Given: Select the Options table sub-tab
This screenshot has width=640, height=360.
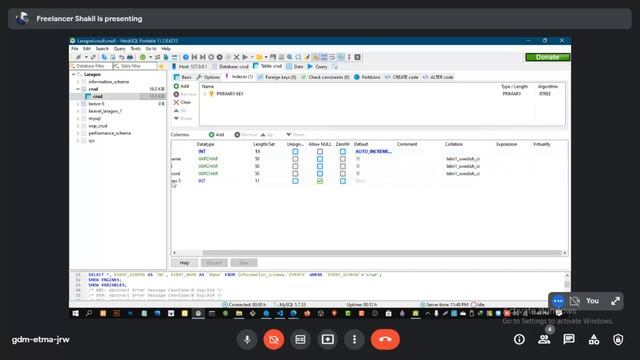Looking at the screenshot, I should 208,77.
